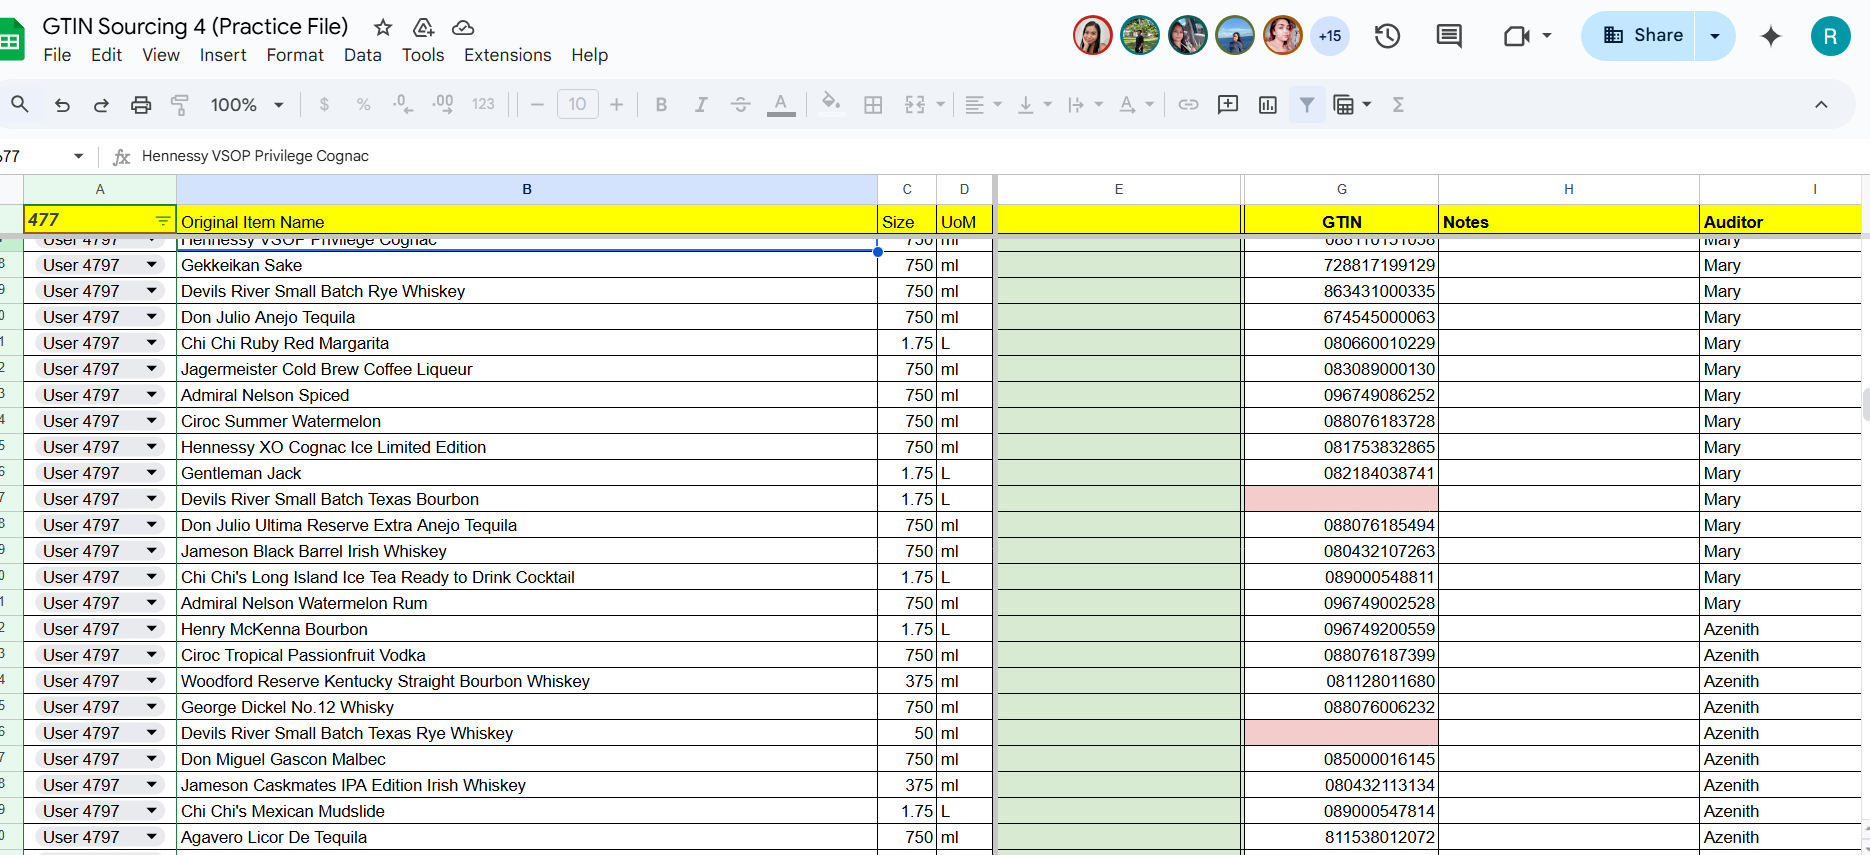1870x855 pixels.
Task: Click the print icon in toolbar
Action: (141, 105)
